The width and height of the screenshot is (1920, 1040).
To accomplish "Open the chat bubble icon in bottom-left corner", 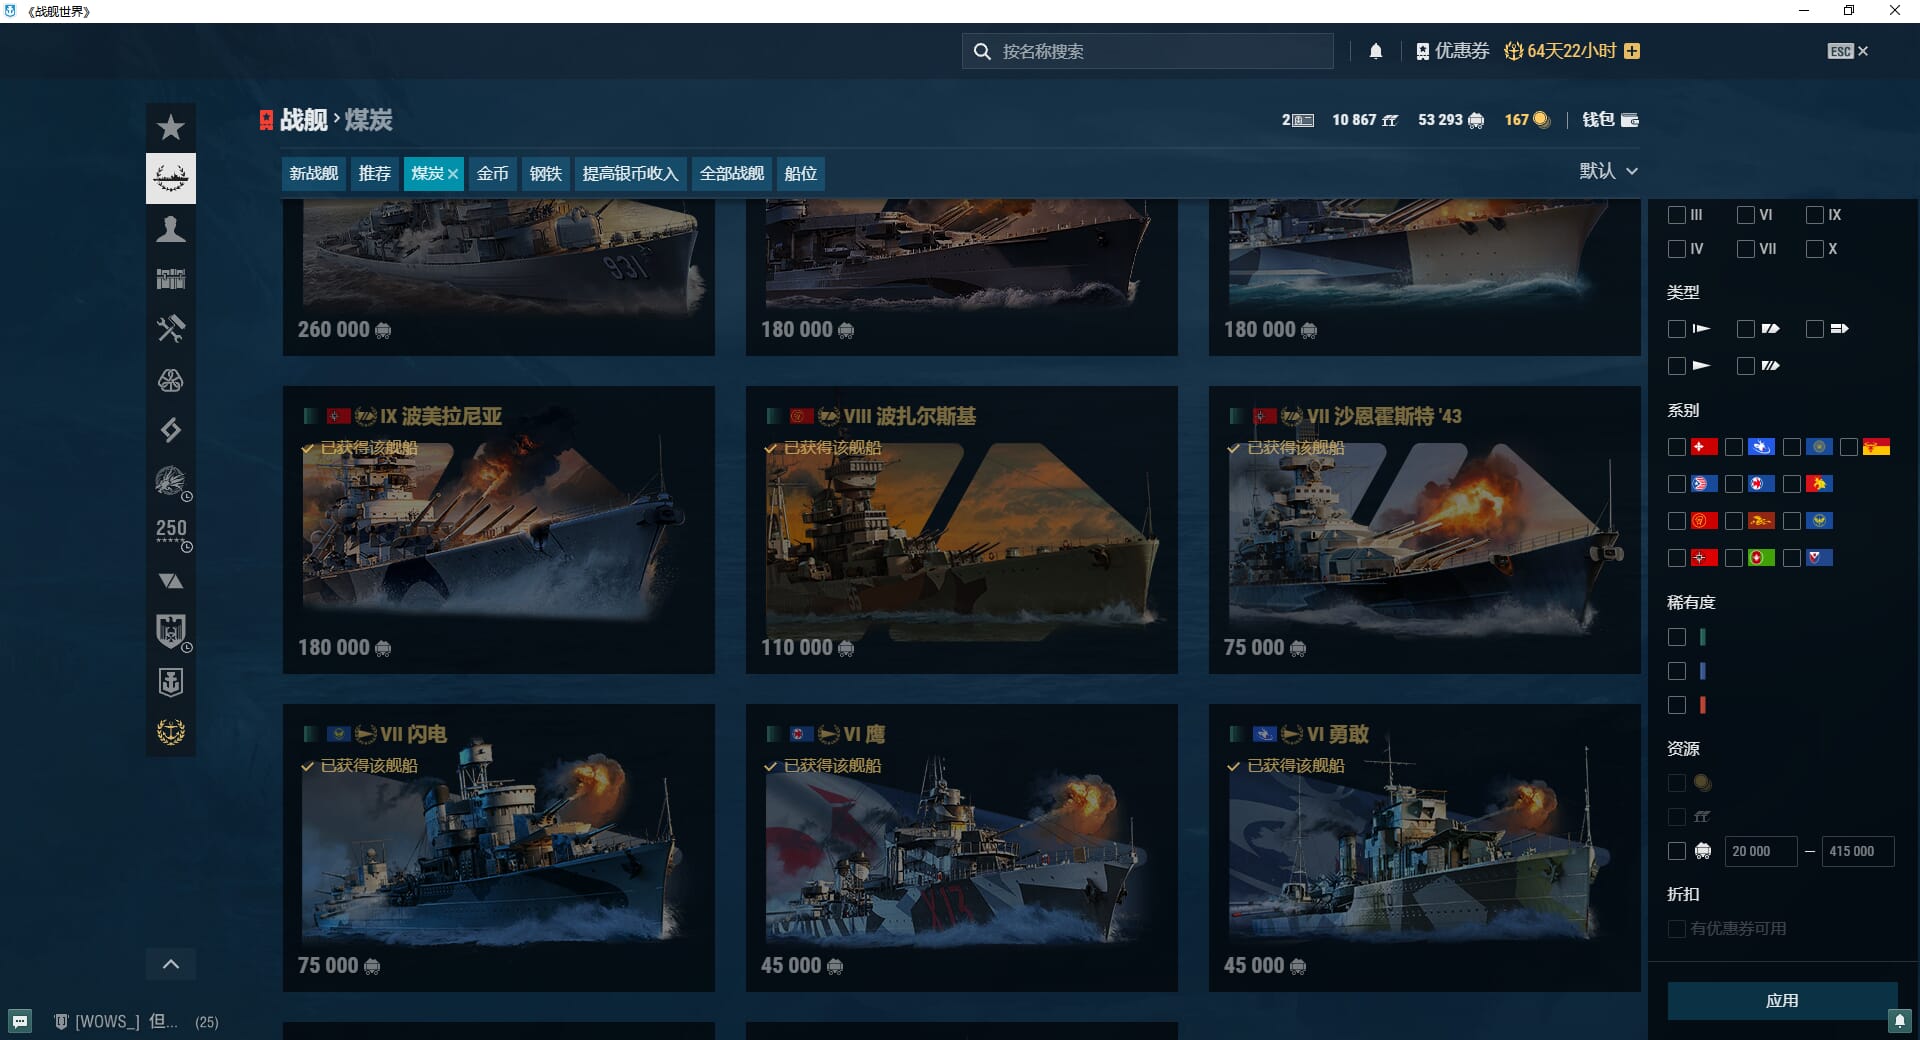I will [x=21, y=1021].
